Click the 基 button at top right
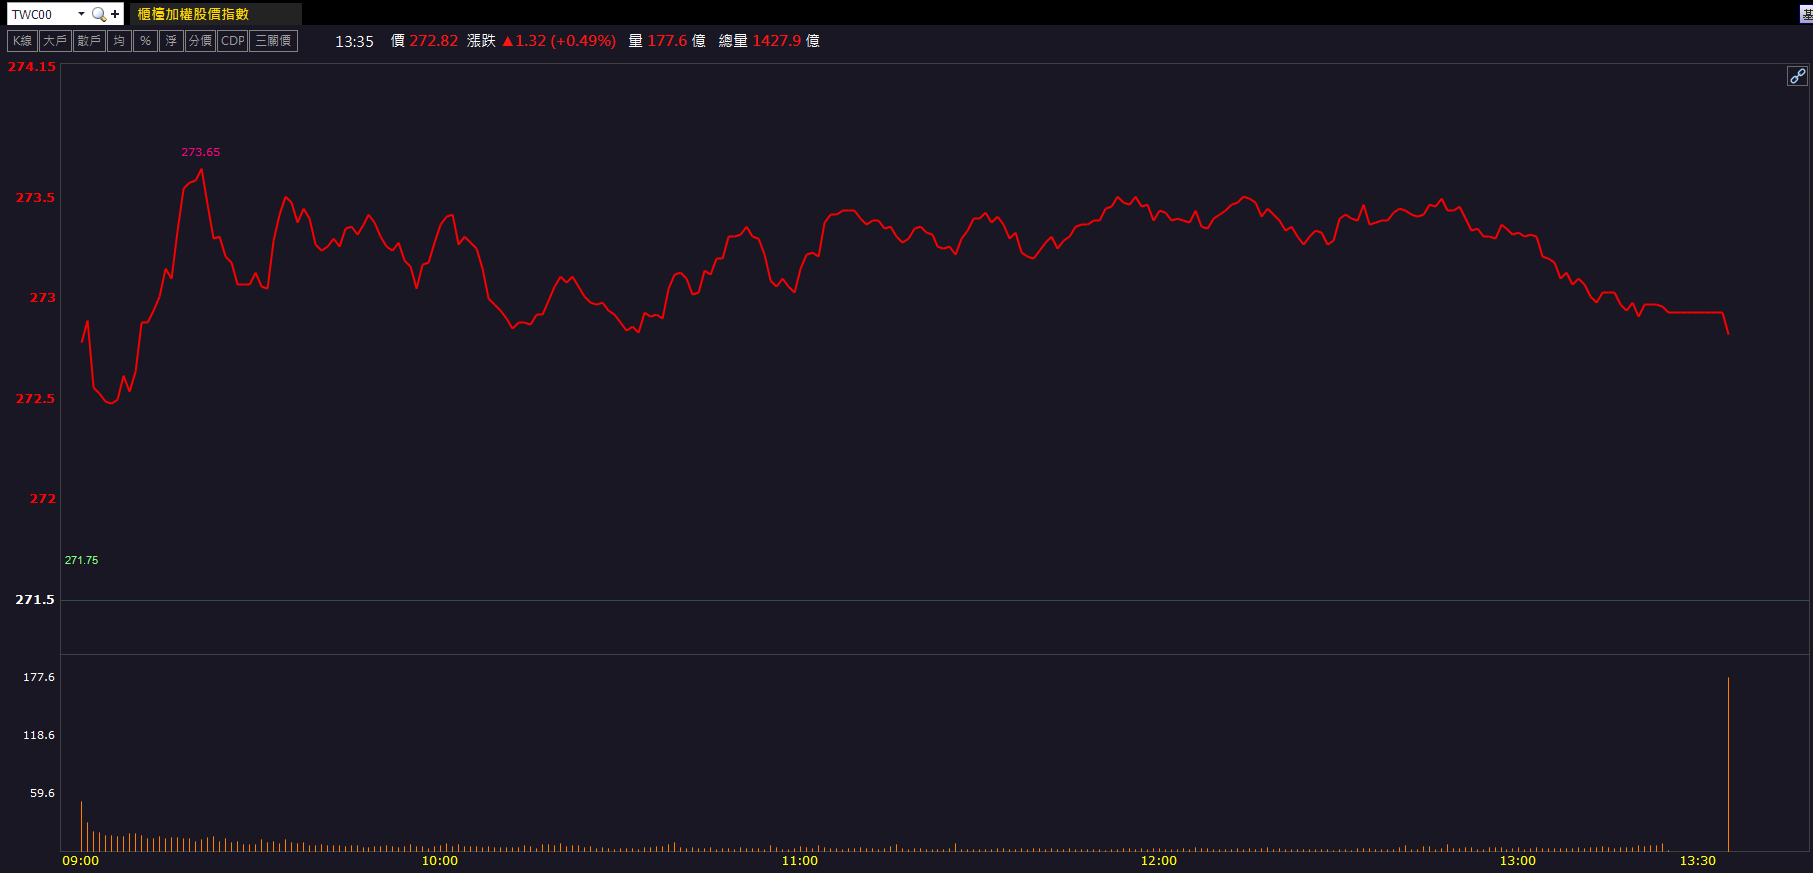 point(1806,14)
